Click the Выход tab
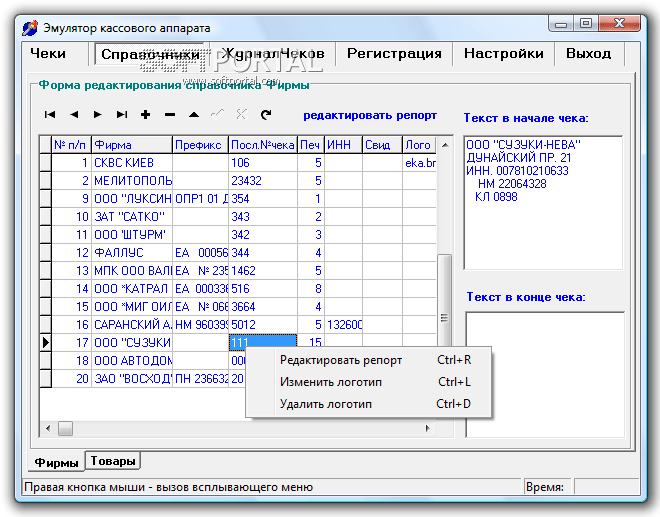The height and width of the screenshot is (517, 660). [588, 53]
